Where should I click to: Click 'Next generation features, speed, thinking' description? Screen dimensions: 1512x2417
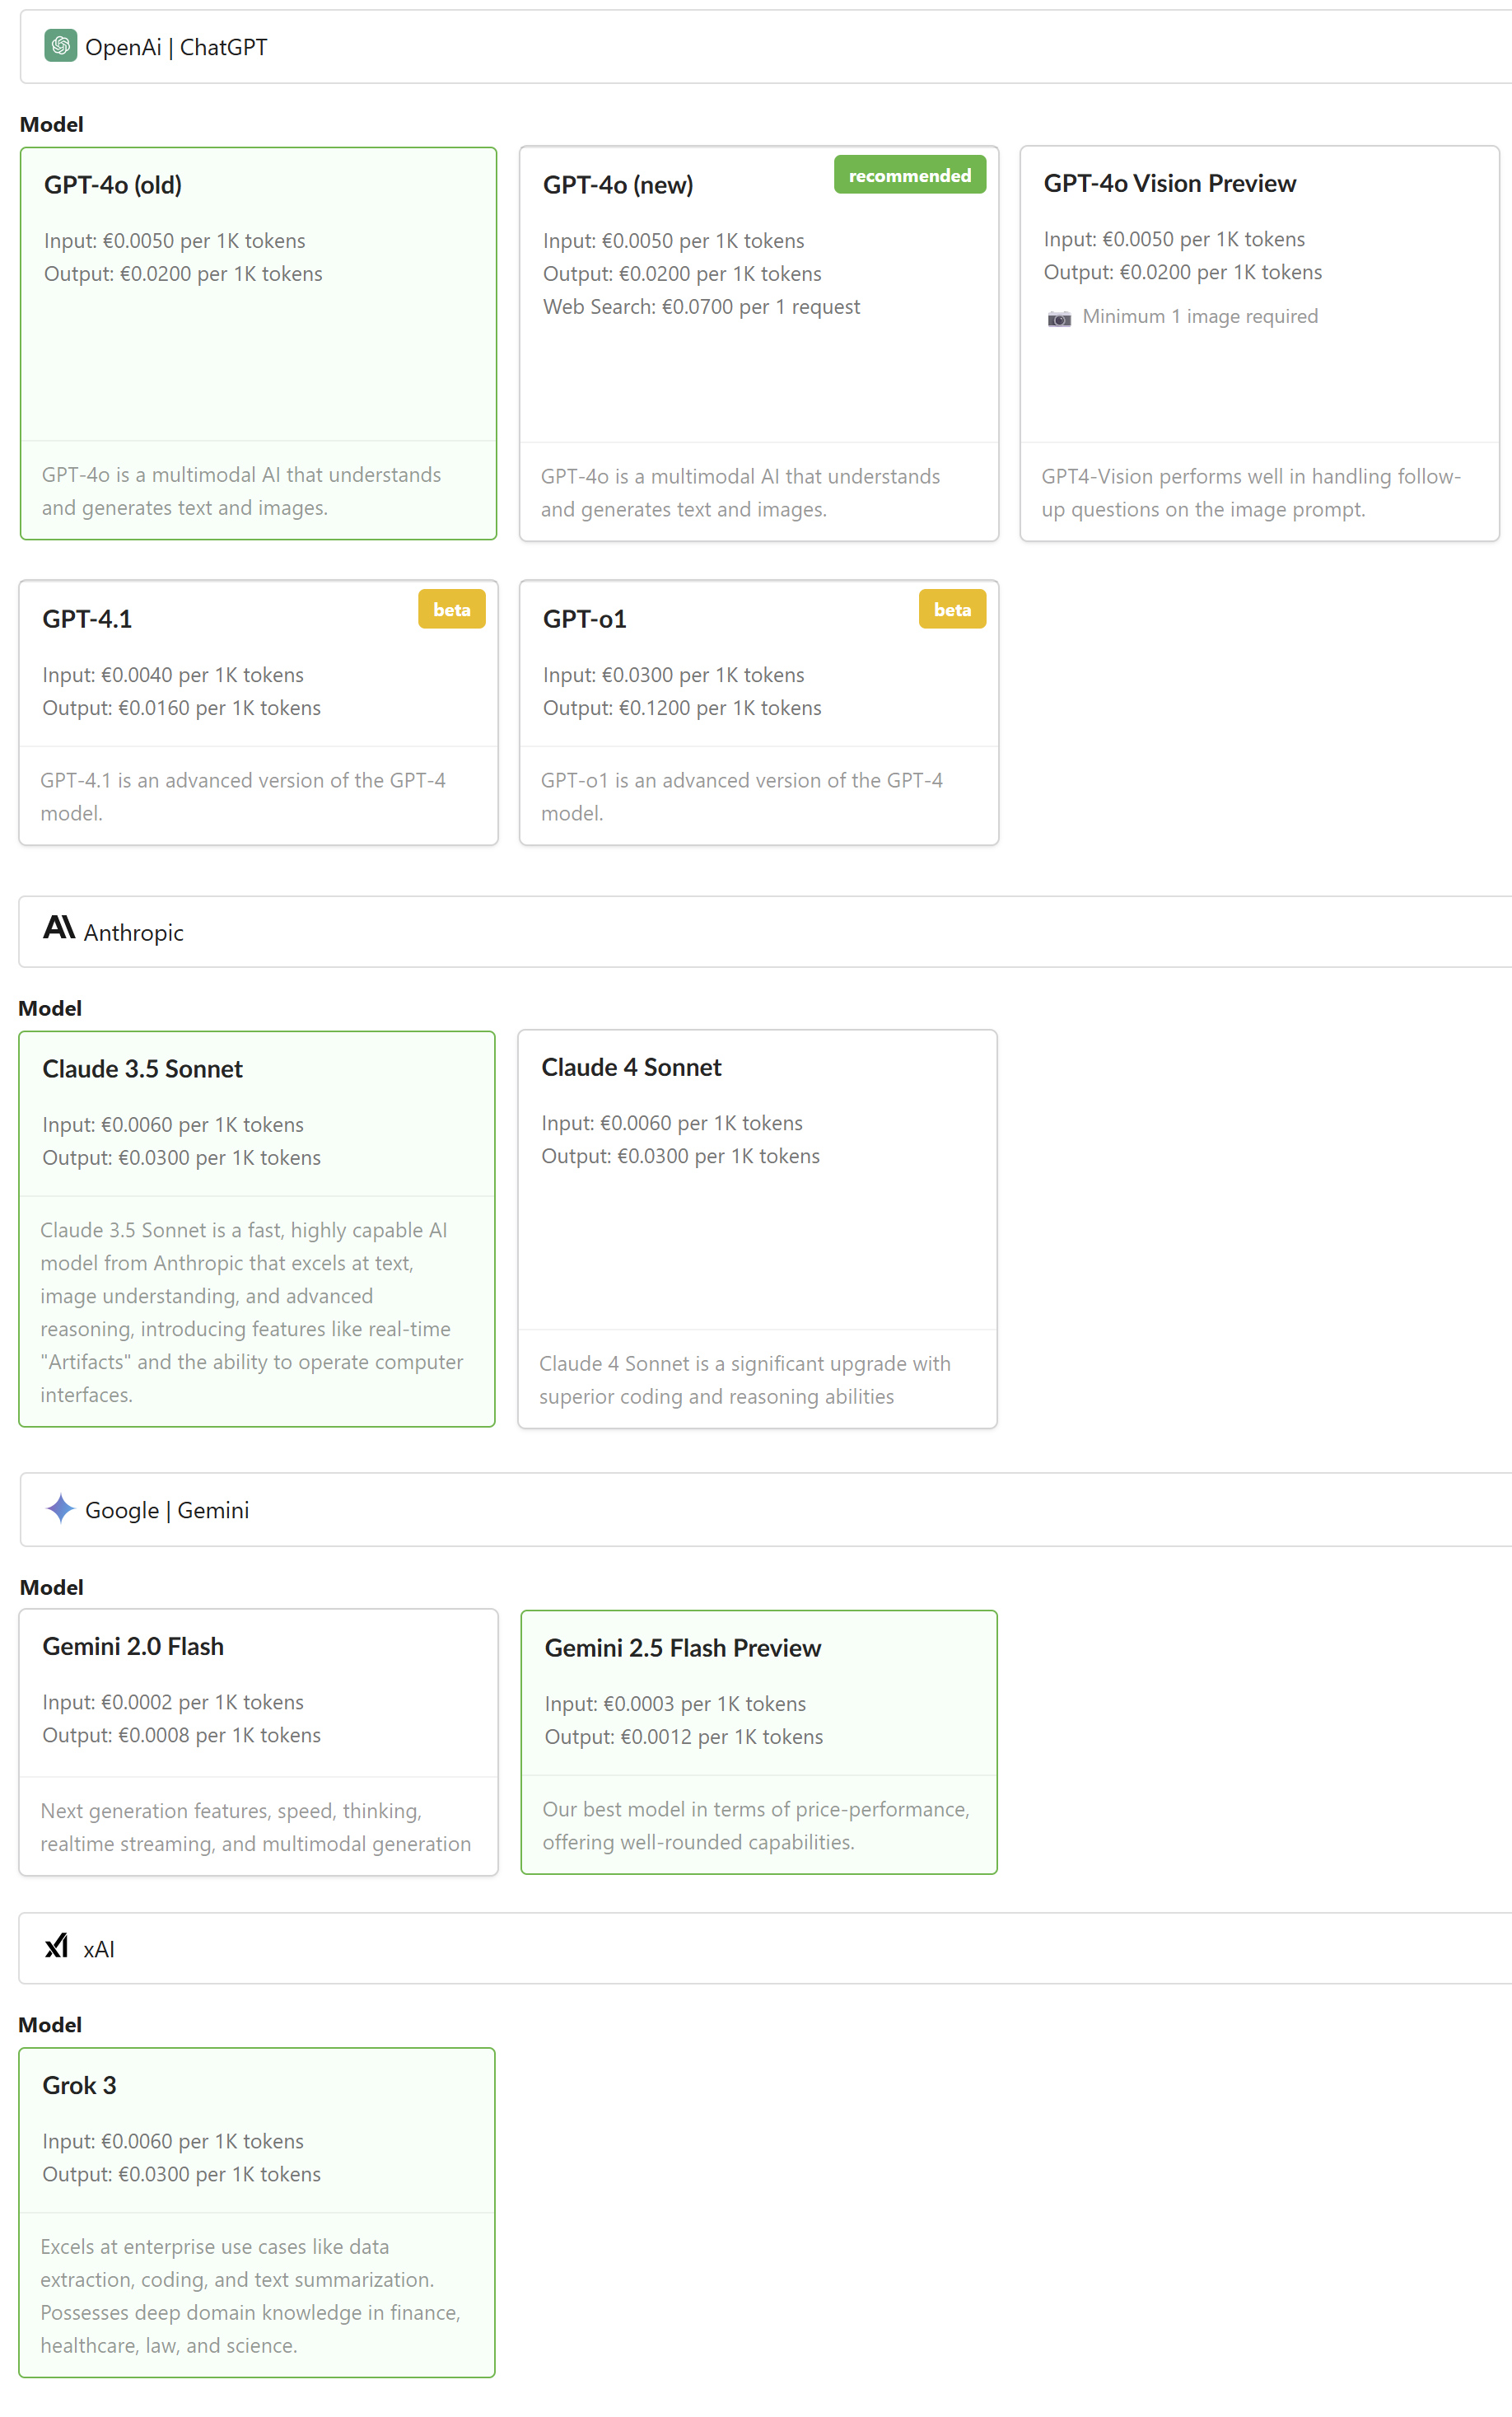coord(255,1828)
